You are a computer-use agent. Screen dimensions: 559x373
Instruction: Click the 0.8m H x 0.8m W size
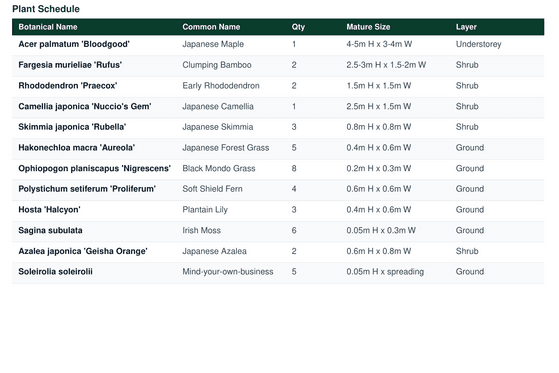379,127
